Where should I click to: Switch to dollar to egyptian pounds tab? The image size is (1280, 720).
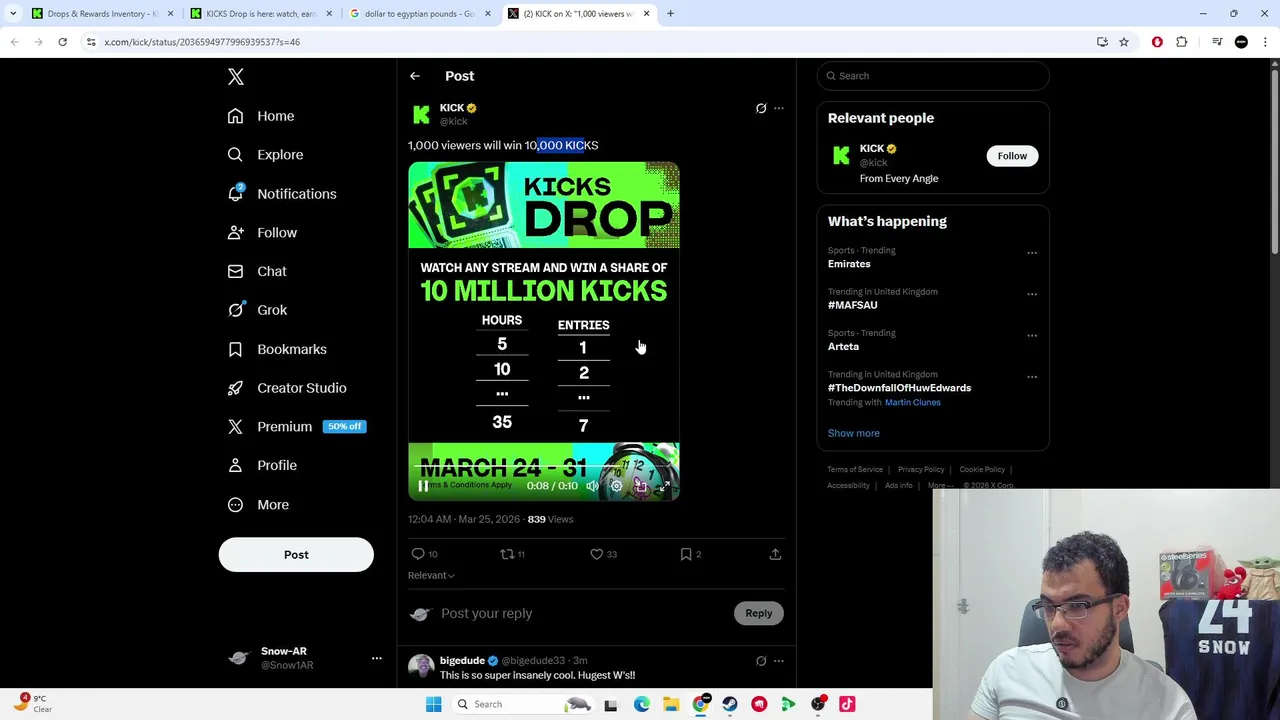(x=419, y=14)
